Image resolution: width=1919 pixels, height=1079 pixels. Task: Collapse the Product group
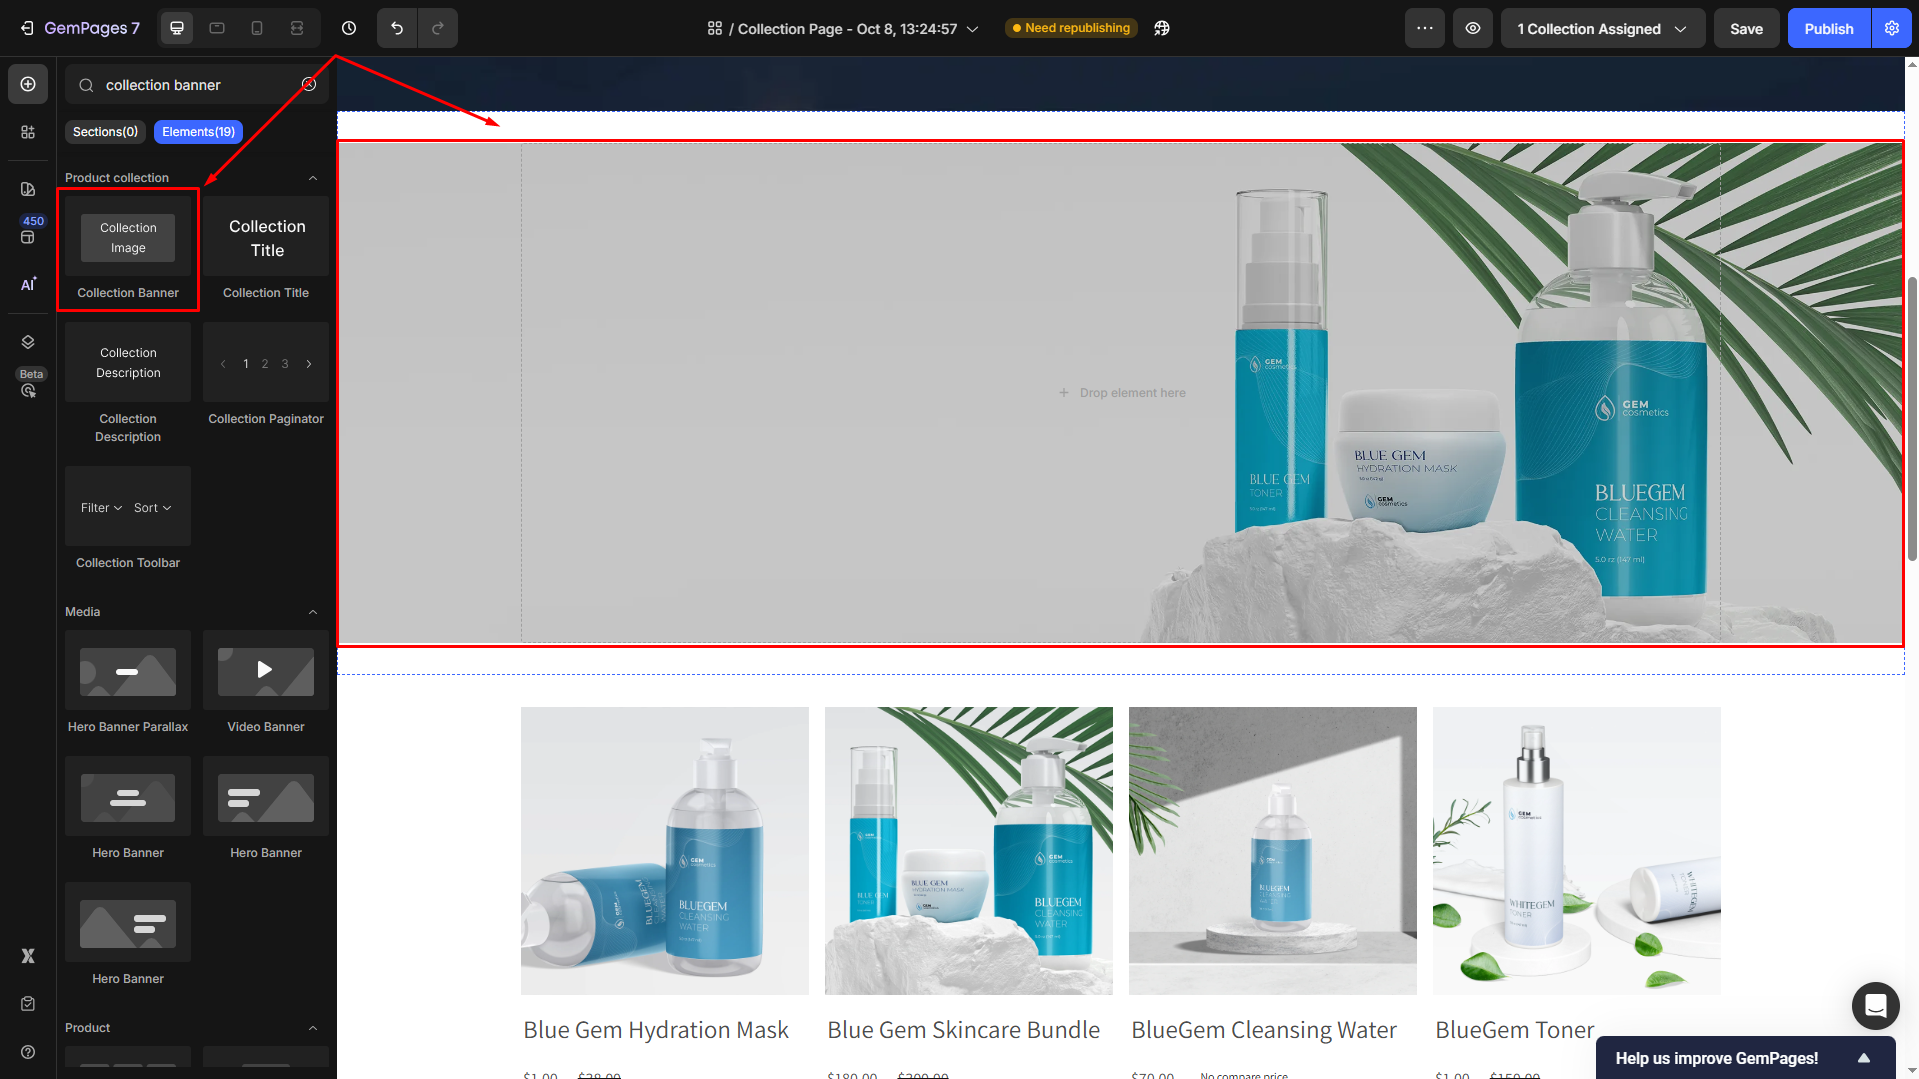click(313, 1028)
